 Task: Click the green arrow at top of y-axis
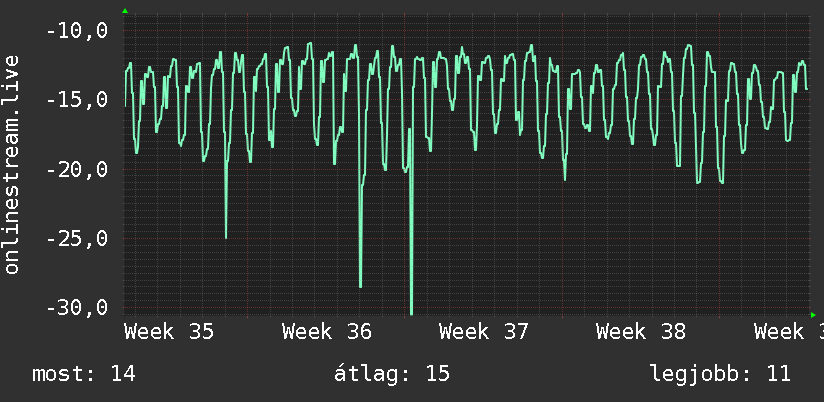coord(125,11)
